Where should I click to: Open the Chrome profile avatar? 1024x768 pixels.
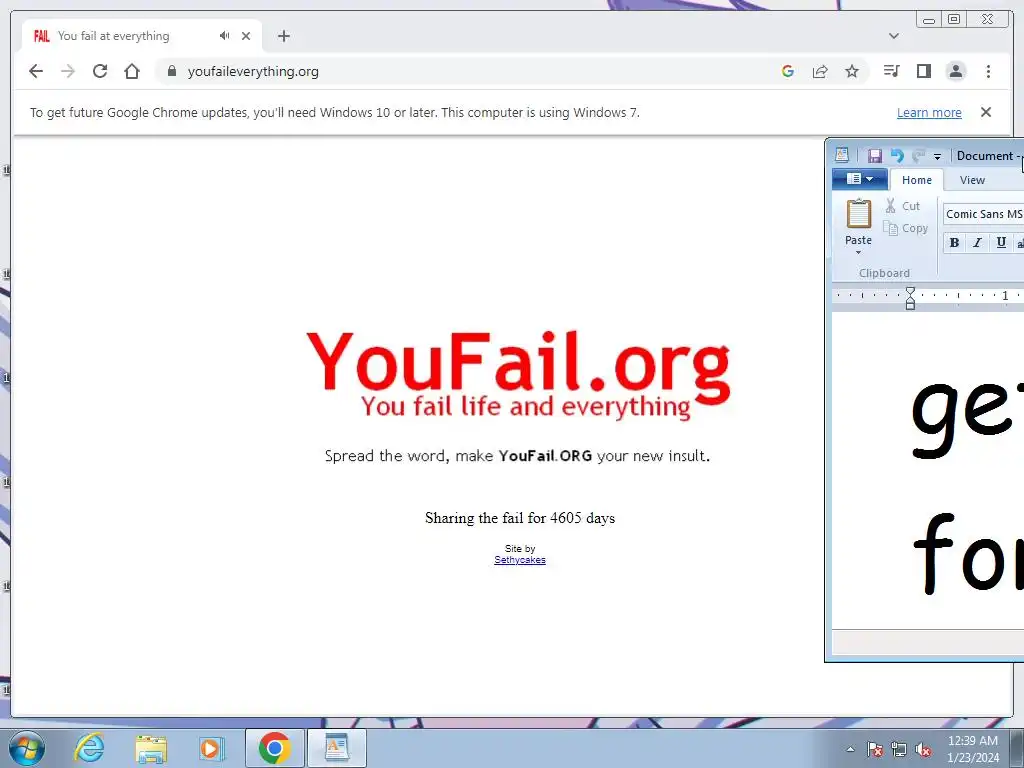(x=955, y=71)
